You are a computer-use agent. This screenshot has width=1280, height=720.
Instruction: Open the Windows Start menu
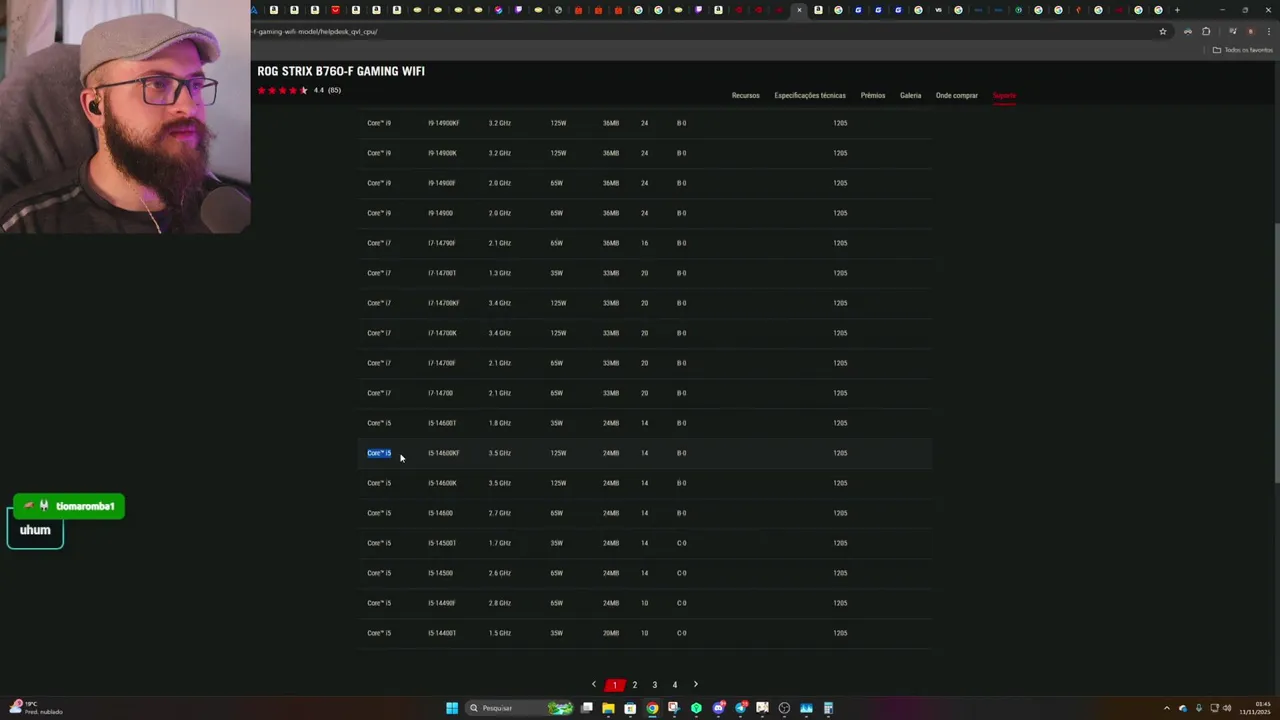[x=452, y=708]
